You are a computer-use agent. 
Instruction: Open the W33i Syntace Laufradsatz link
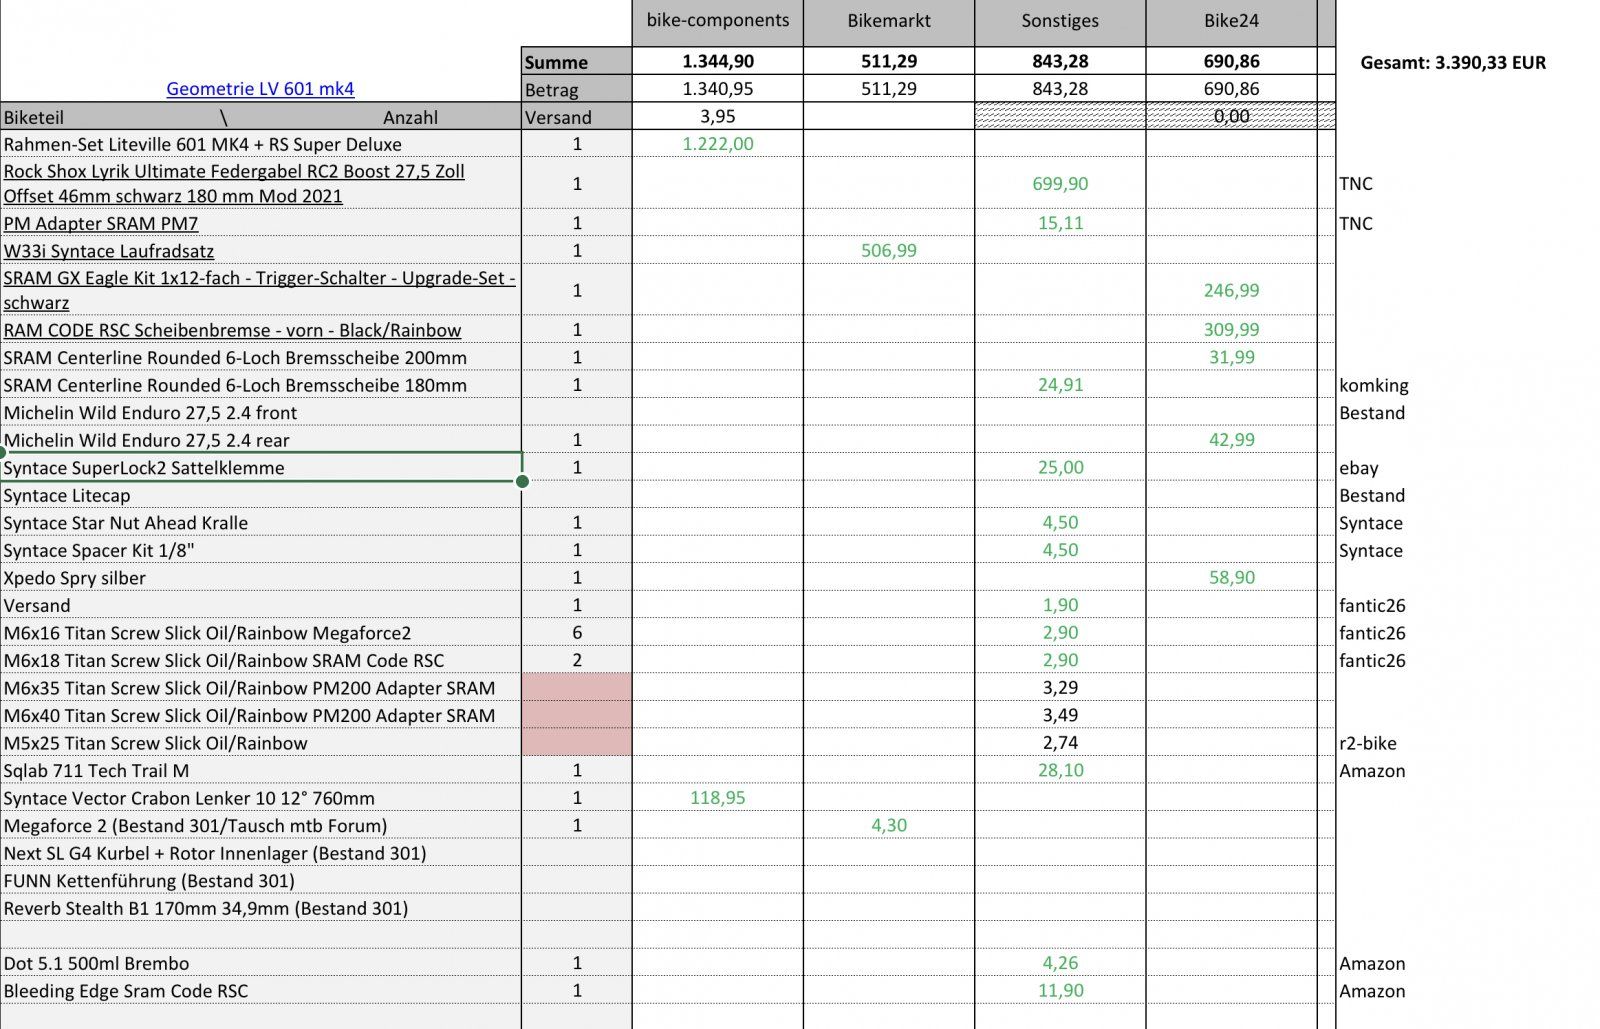point(109,251)
